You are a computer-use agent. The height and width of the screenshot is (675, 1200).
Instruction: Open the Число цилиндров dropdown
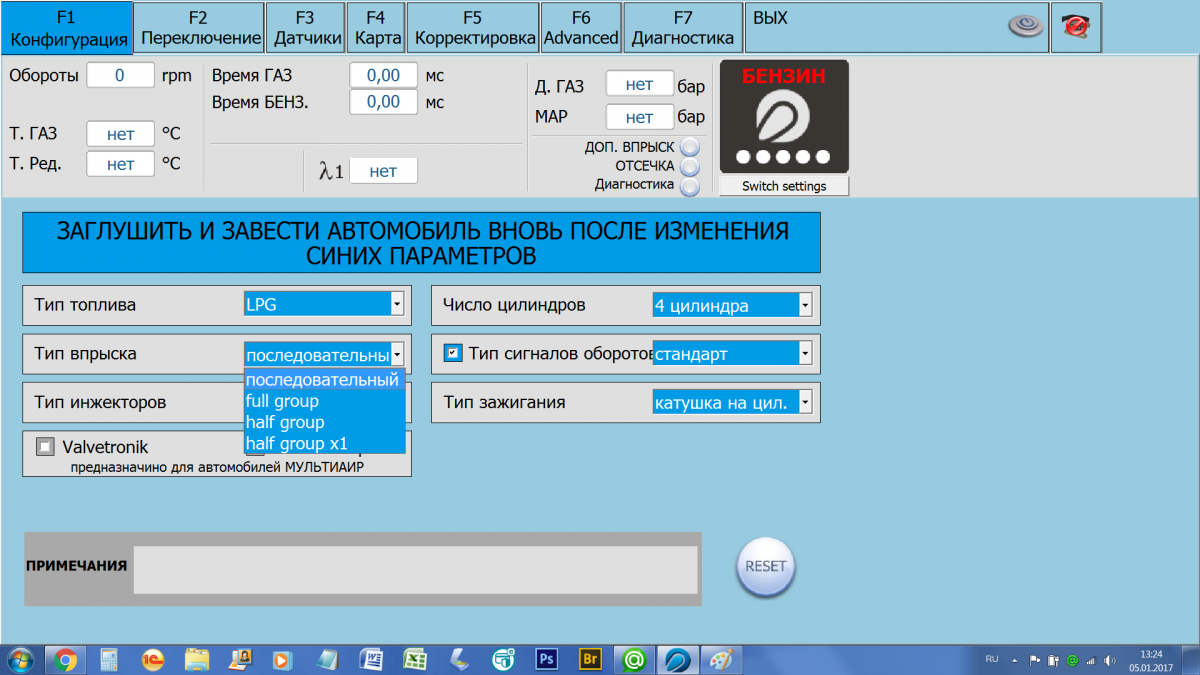[805, 305]
